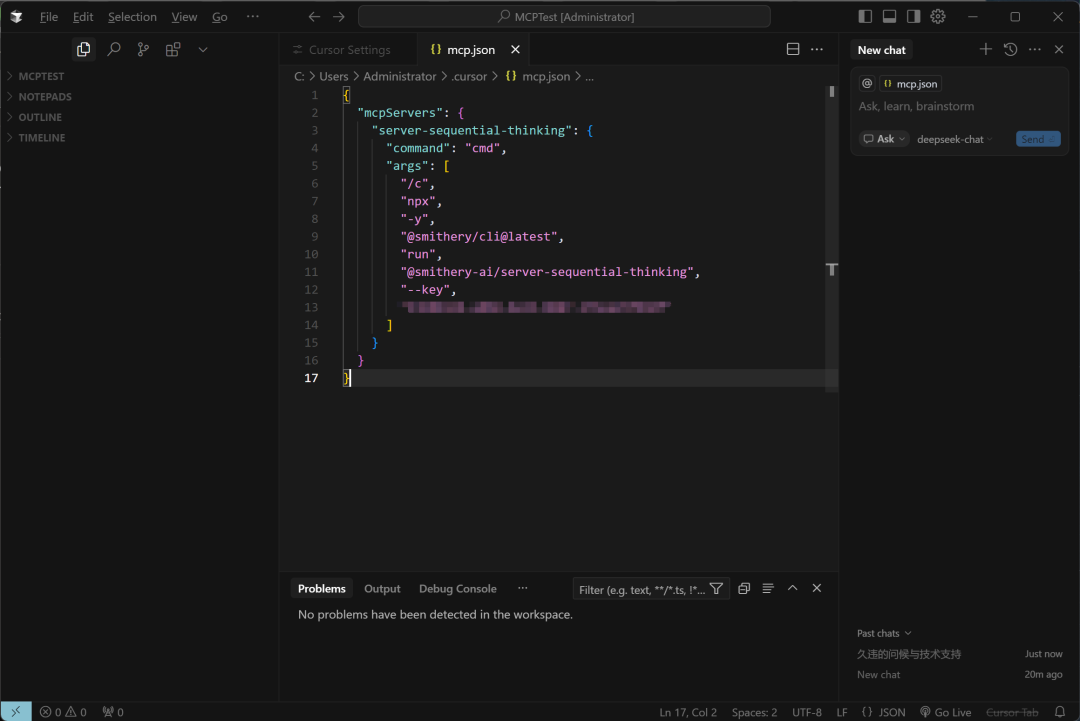
Task: Click split editor layout icon
Action: (x=793, y=49)
